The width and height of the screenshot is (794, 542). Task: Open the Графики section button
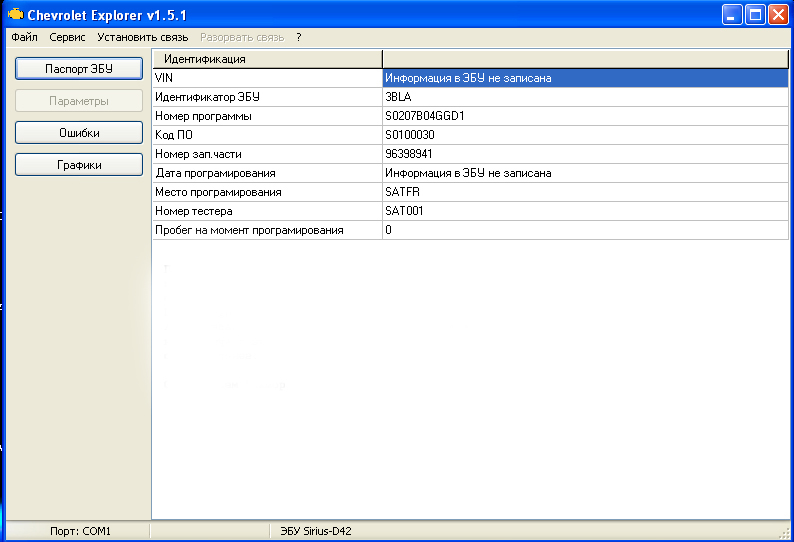79,165
